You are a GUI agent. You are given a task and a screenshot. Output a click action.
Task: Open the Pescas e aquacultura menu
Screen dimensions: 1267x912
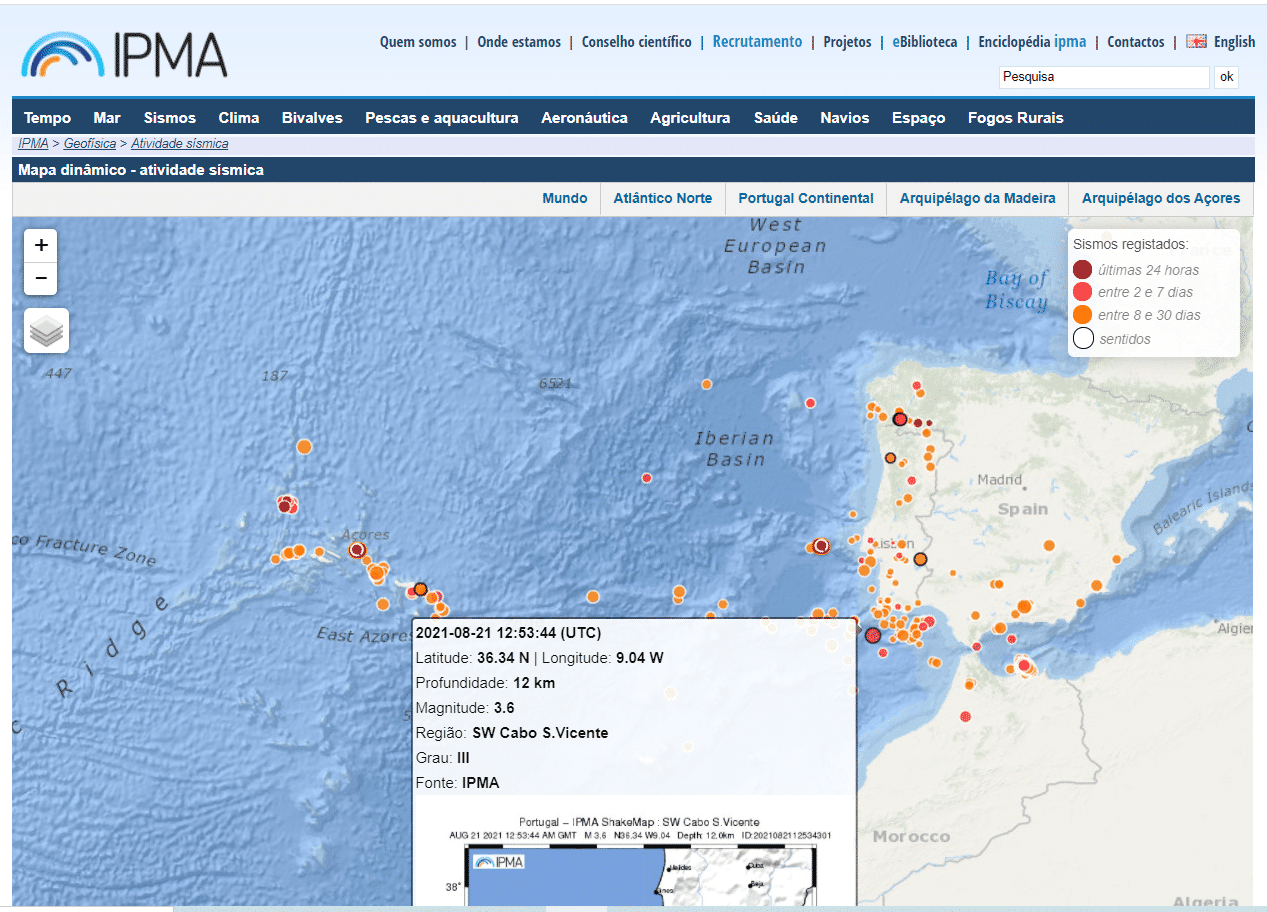tap(441, 118)
